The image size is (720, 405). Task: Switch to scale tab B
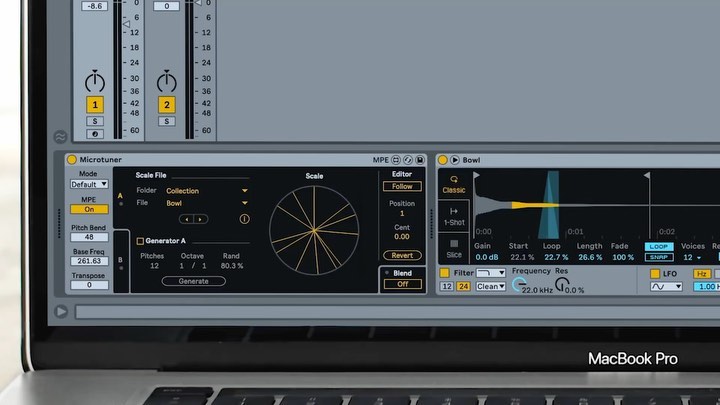(121, 260)
